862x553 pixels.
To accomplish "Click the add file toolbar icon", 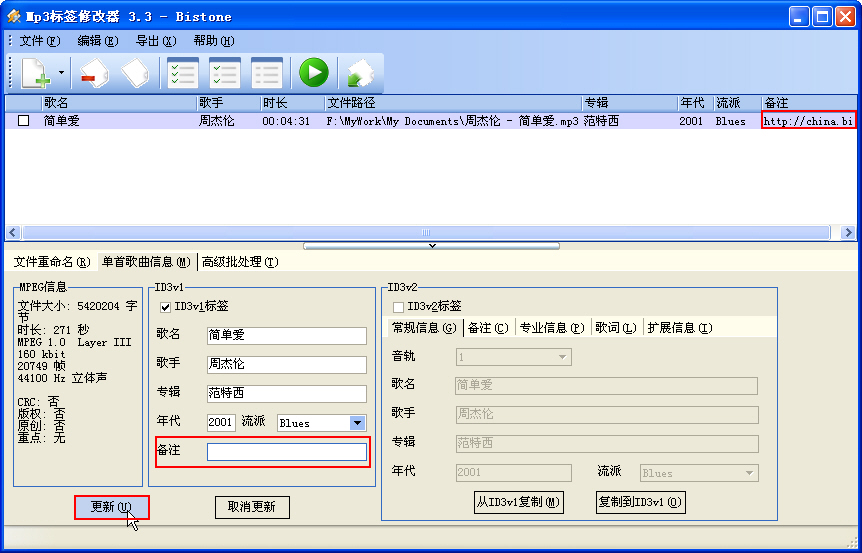I will (x=34, y=73).
